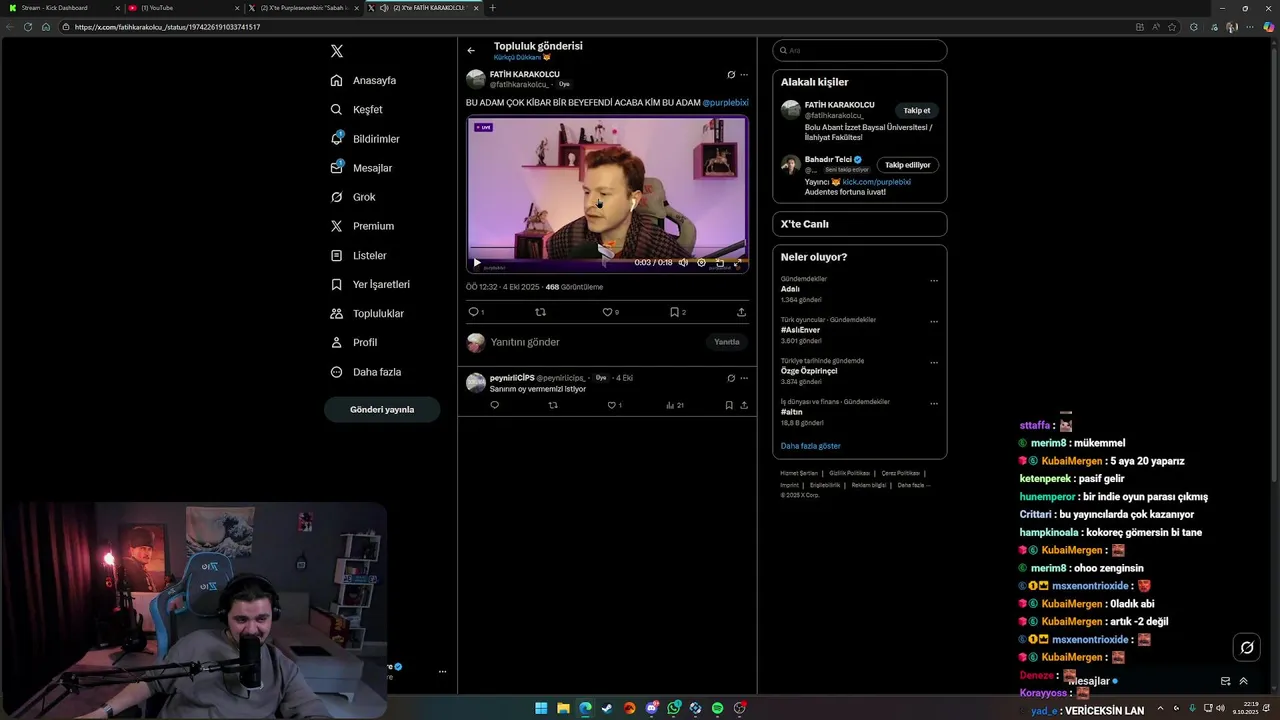Open Grok from the sidebar
This screenshot has height=720, width=1280.
click(353, 197)
